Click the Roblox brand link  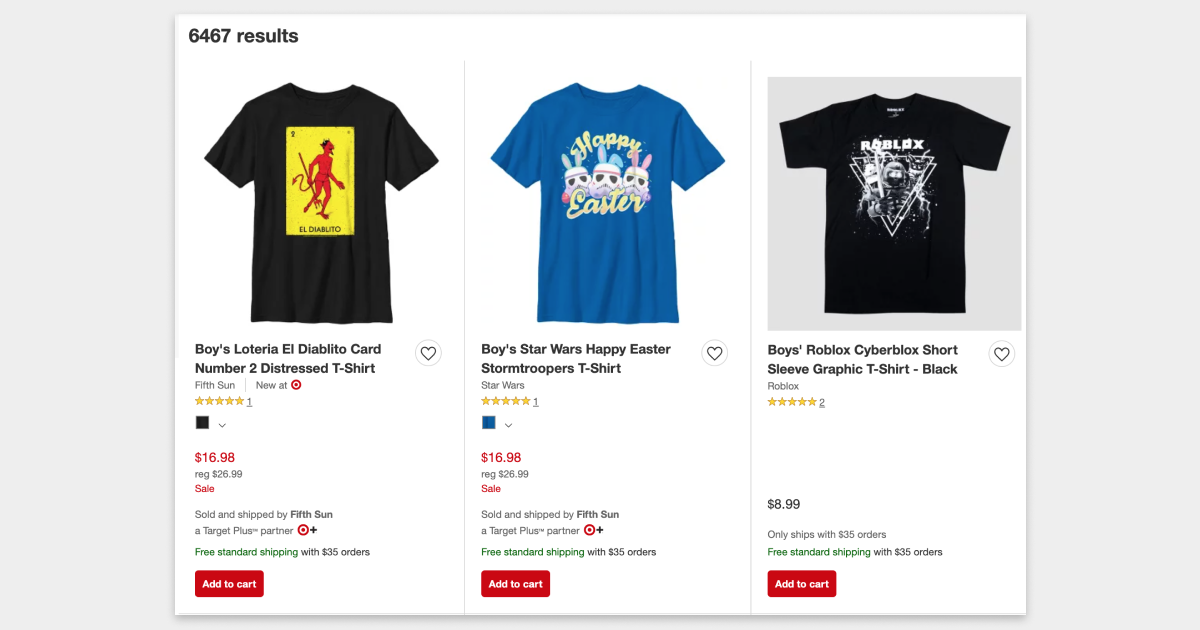[783, 386]
